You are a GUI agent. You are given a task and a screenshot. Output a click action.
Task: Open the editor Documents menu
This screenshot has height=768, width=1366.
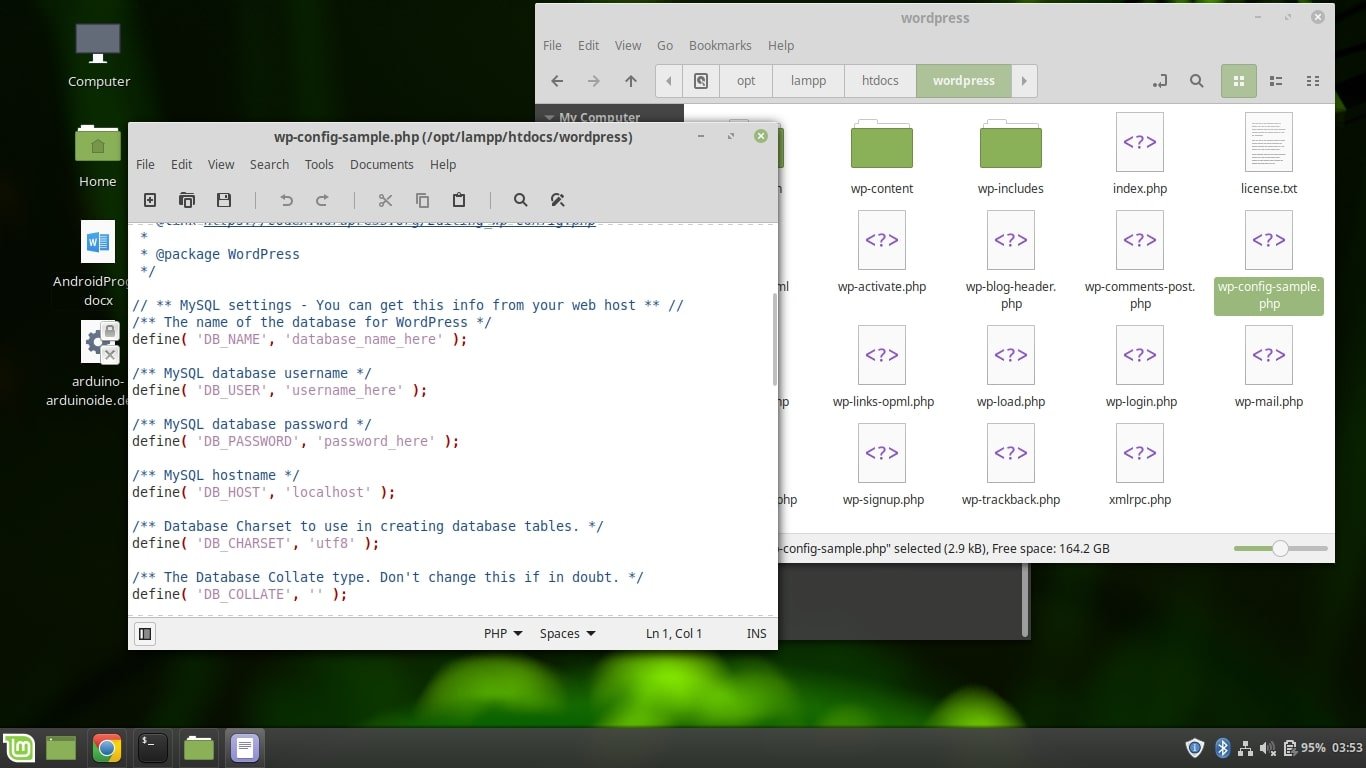click(x=381, y=164)
